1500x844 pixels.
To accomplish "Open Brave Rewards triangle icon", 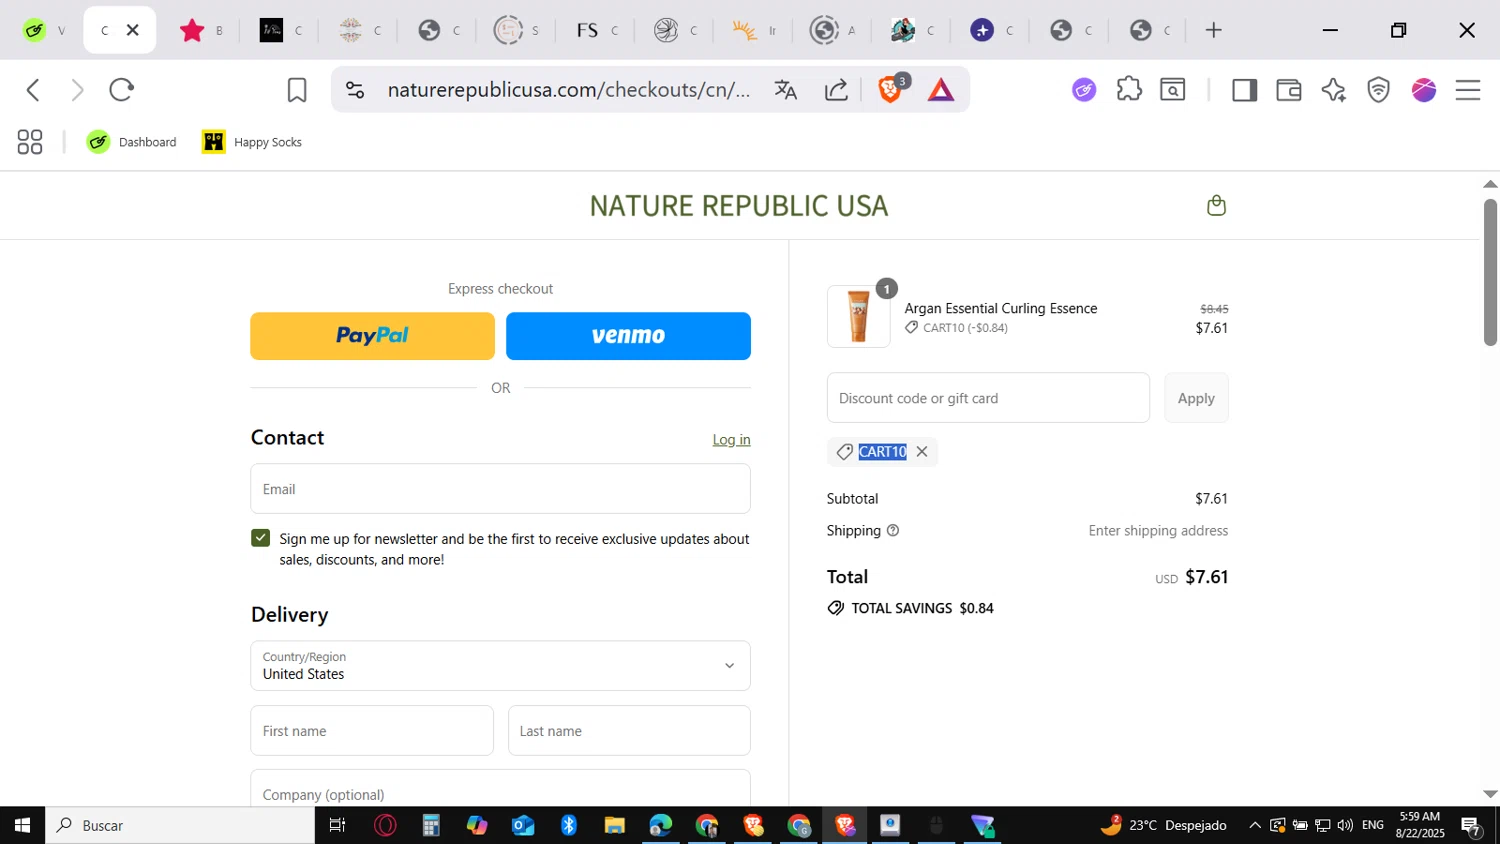I will [x=941, y=91].
